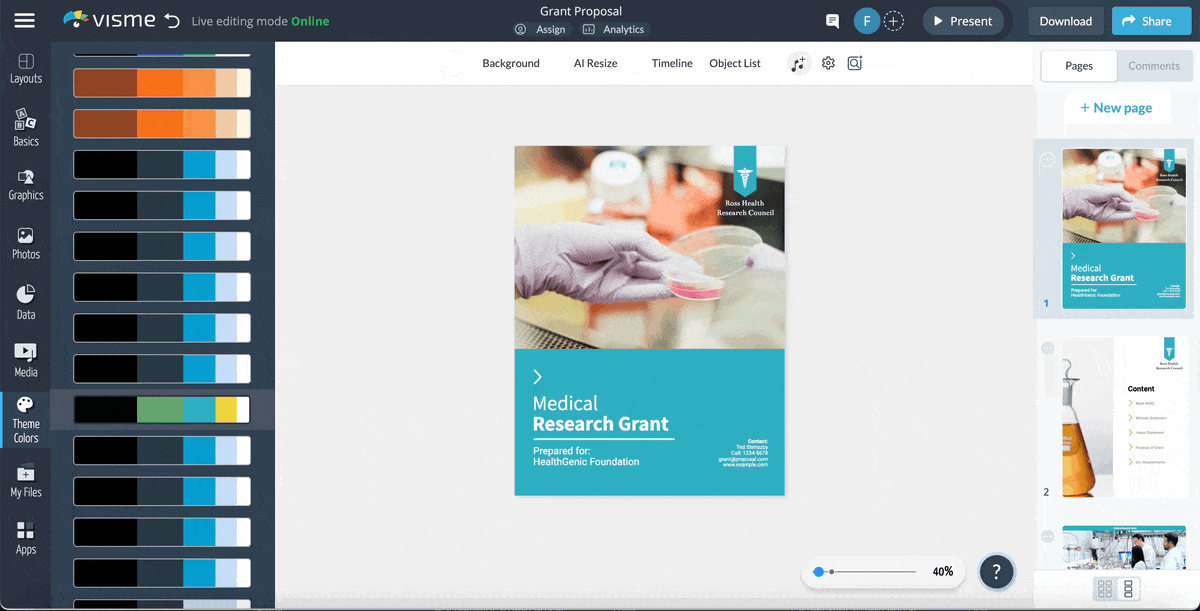Viewport: 1200px width, 611px height.
Task: Open the Object List
Action: (734, 62)
